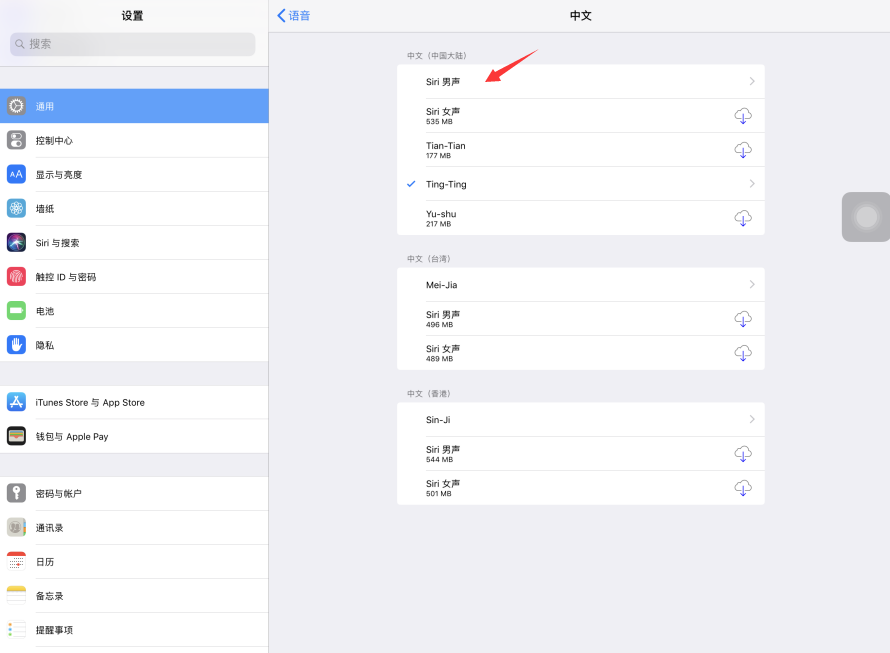Go back to 语音 page
Image resolution: width=890 pixels, height=653 pixels.
coord(293,15)
